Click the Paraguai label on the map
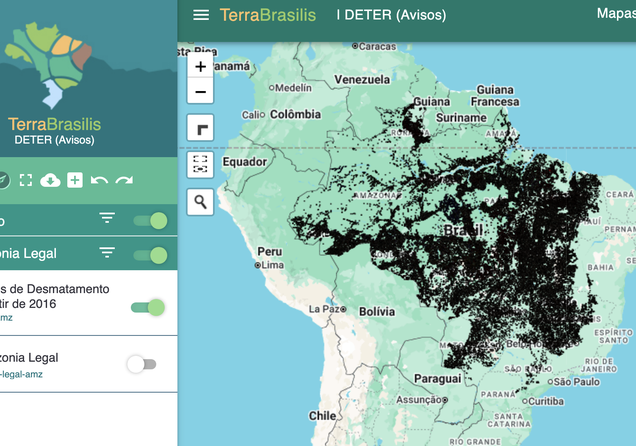The height and width of the screenshot is (446, 636). (438, 379)
